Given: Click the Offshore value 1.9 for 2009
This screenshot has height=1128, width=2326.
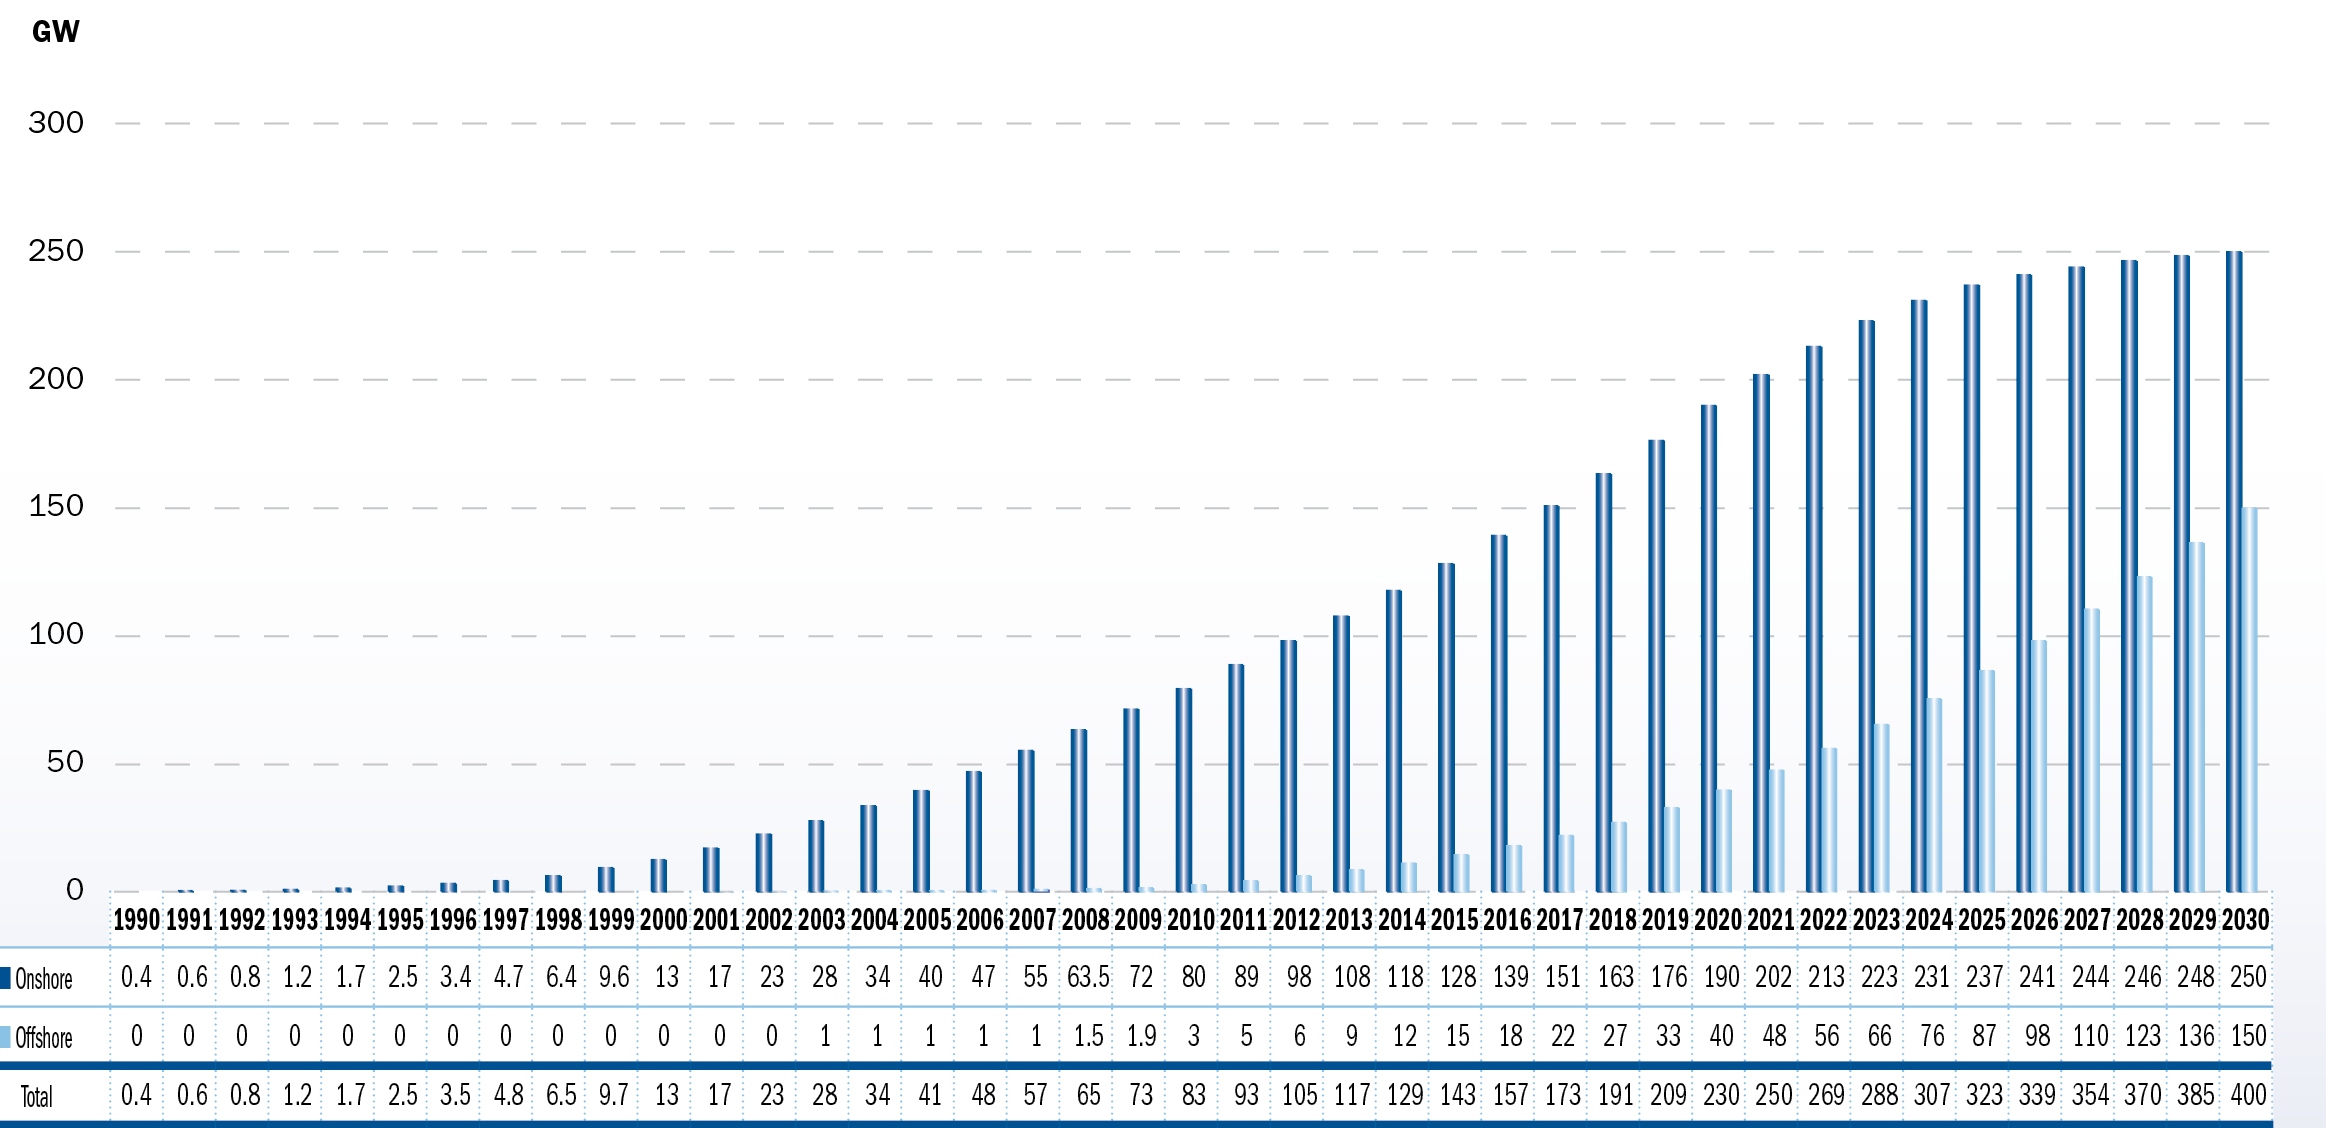Looking at the screenshot, I should [x=1141, y=1036].
